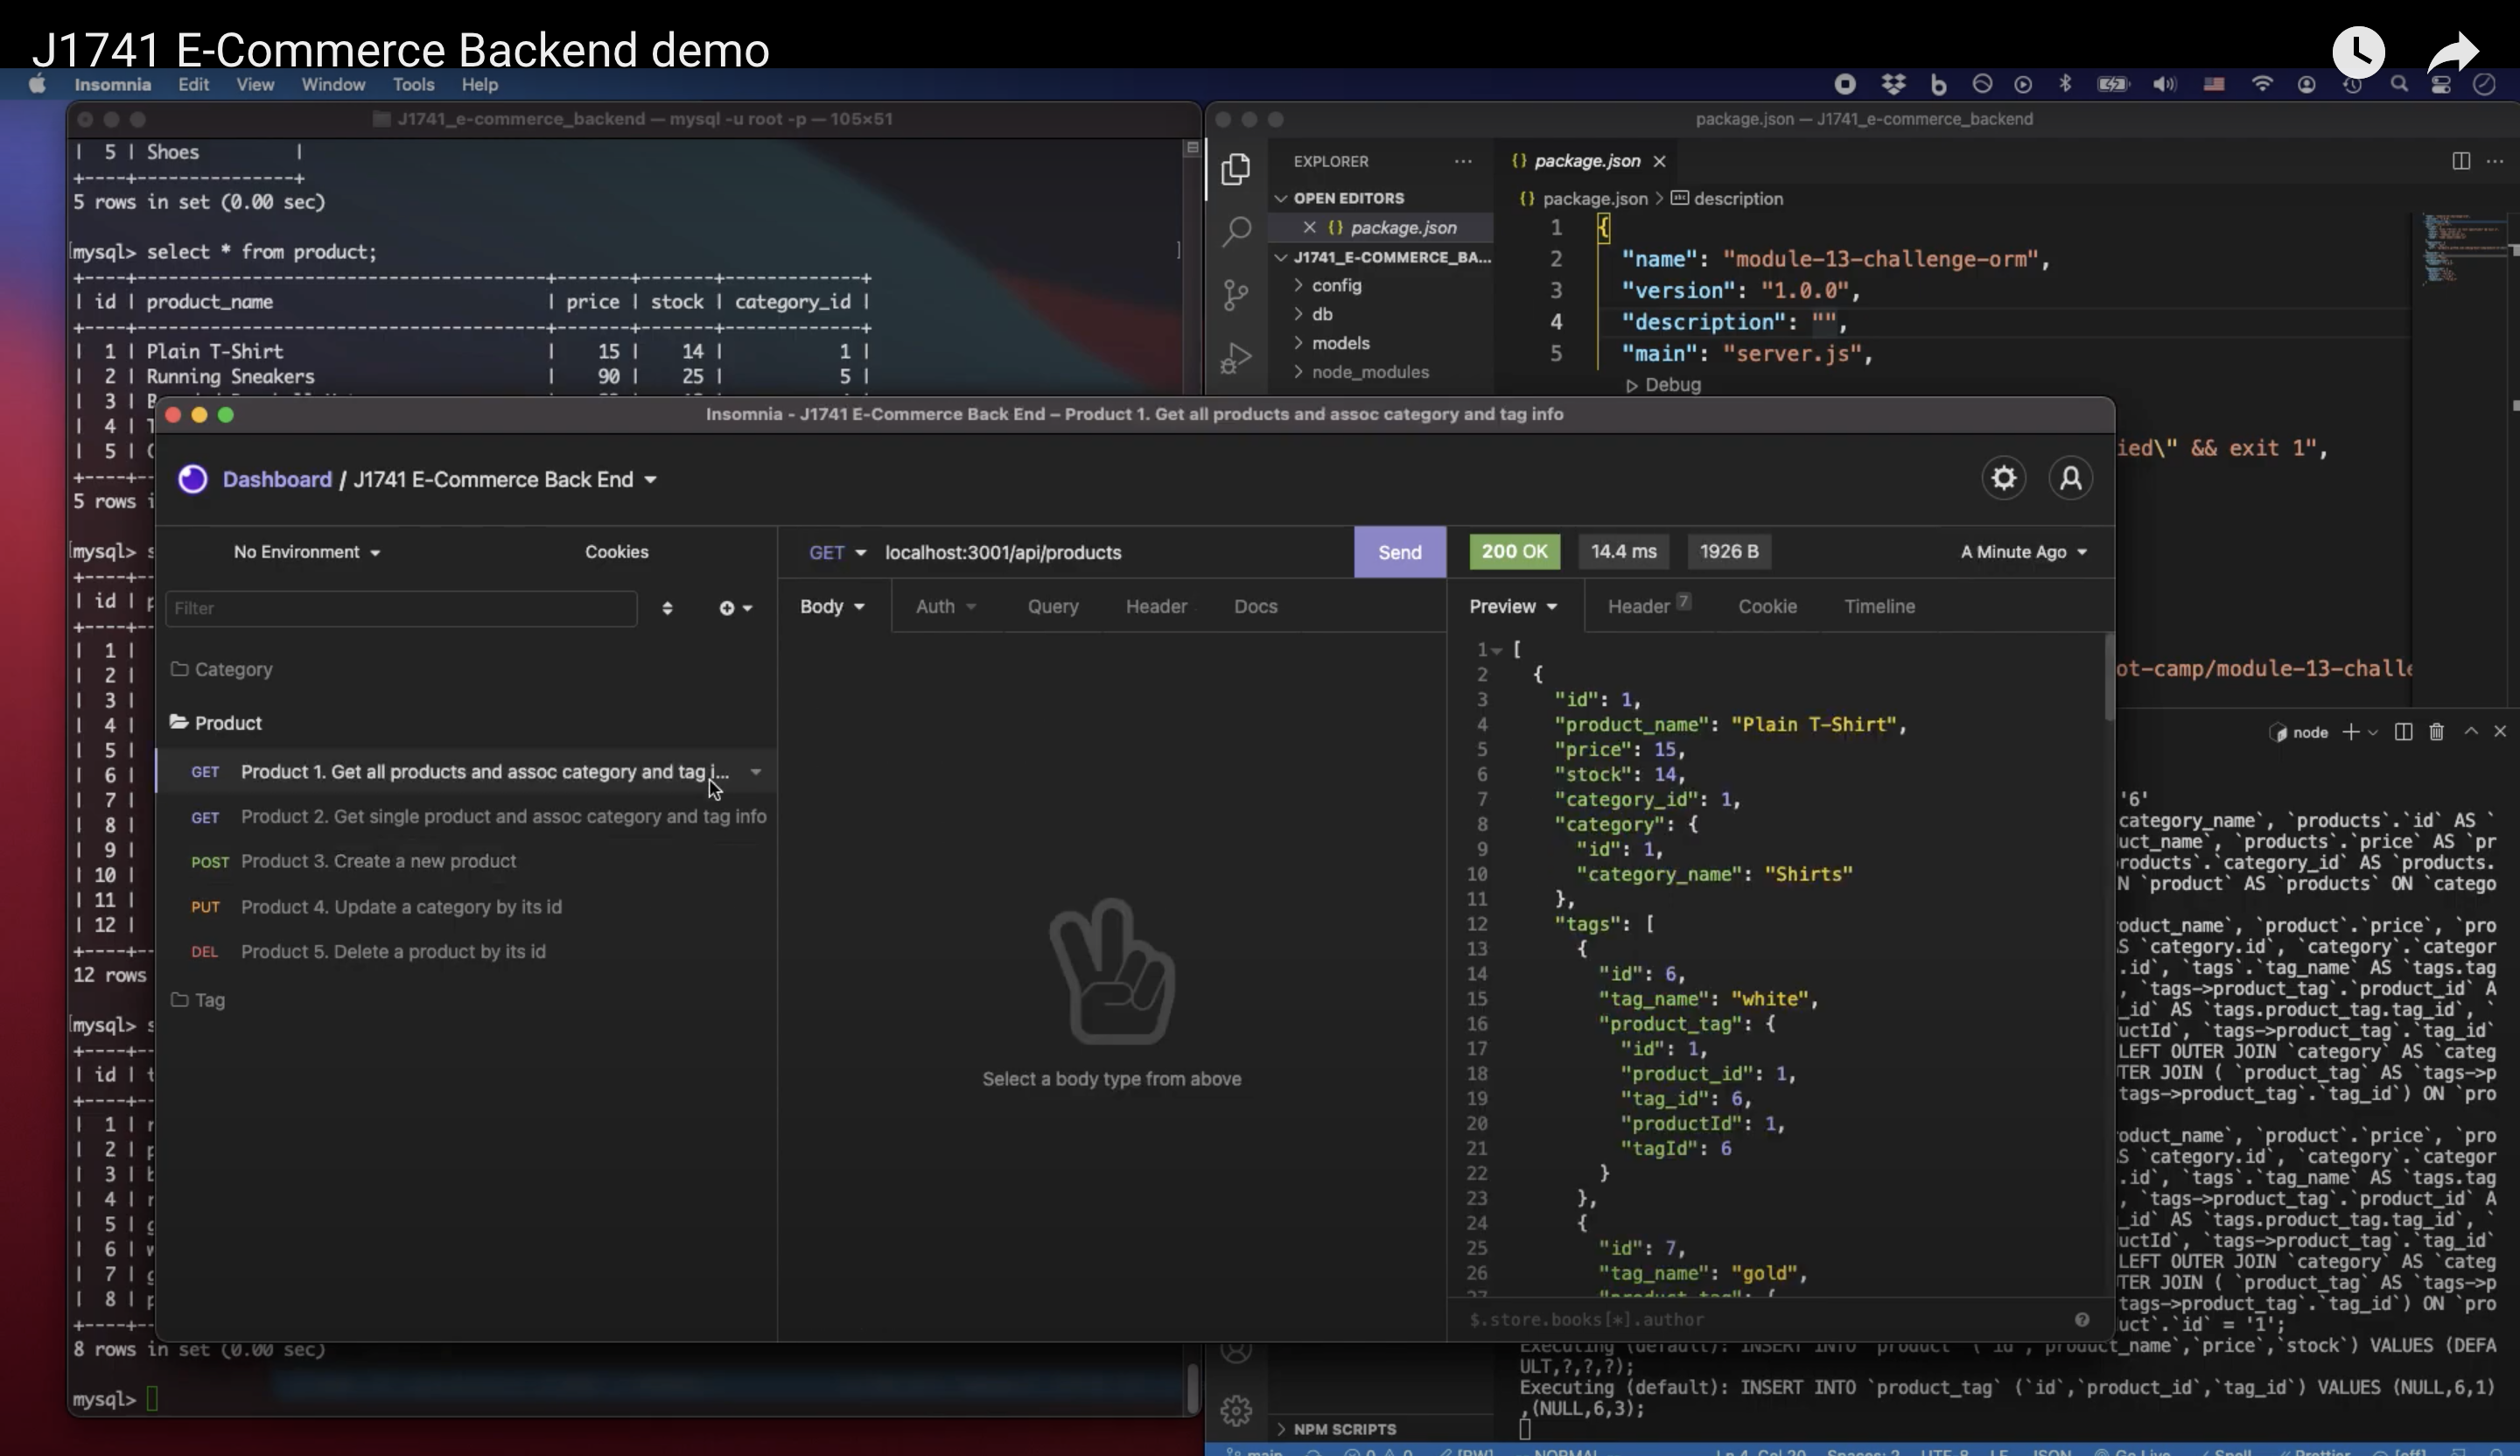
Task: Kill terminal with the trash icon
Action: coord(2436,732)
